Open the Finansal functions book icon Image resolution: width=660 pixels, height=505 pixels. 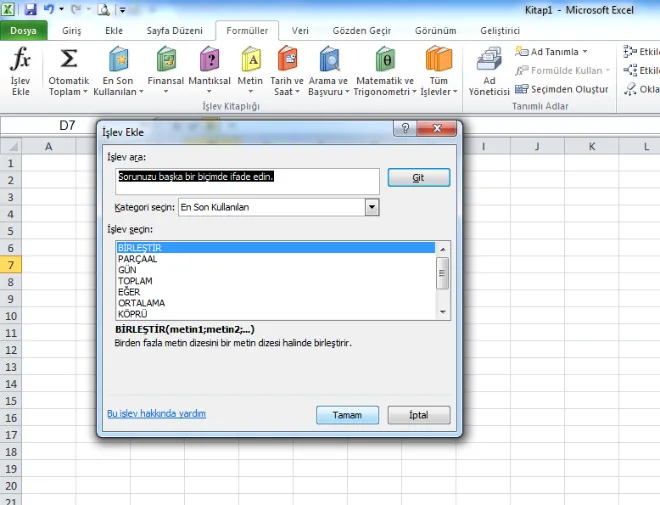coord(165,62)
